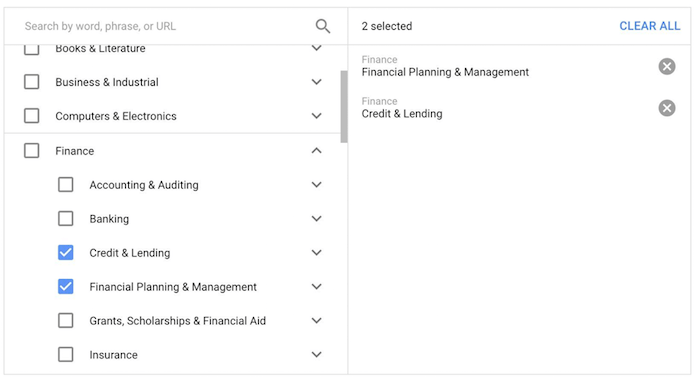Expand Insurance subcategory chevron

click(317, 355)
